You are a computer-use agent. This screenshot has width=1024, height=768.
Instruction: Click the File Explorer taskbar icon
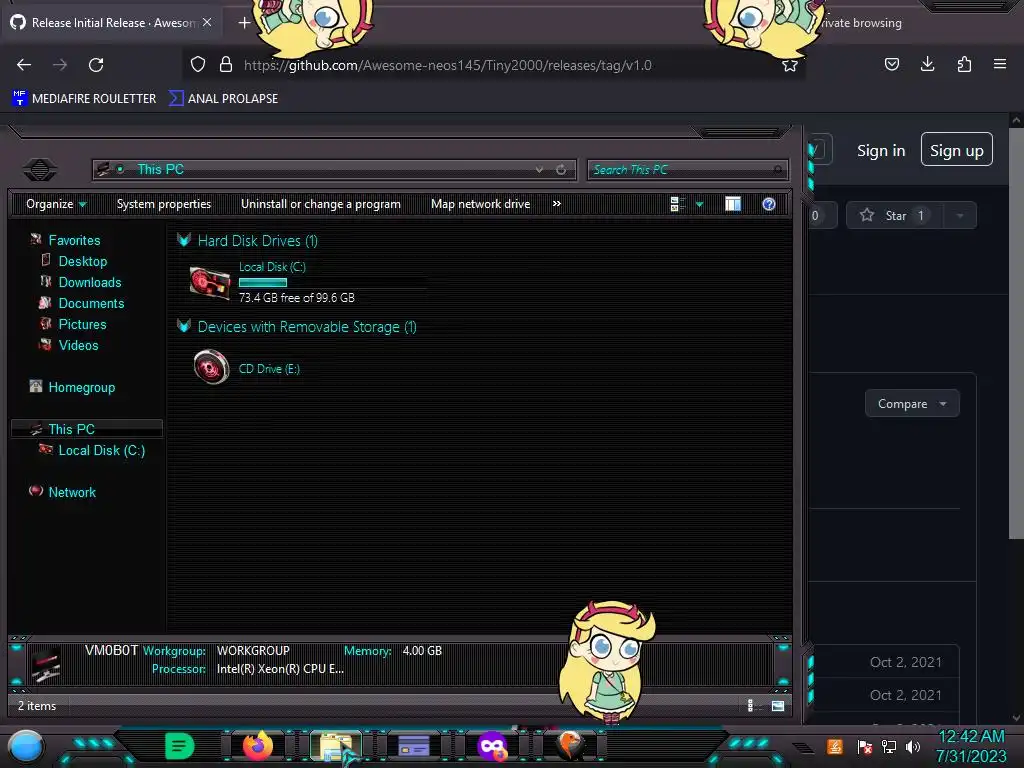336,747
